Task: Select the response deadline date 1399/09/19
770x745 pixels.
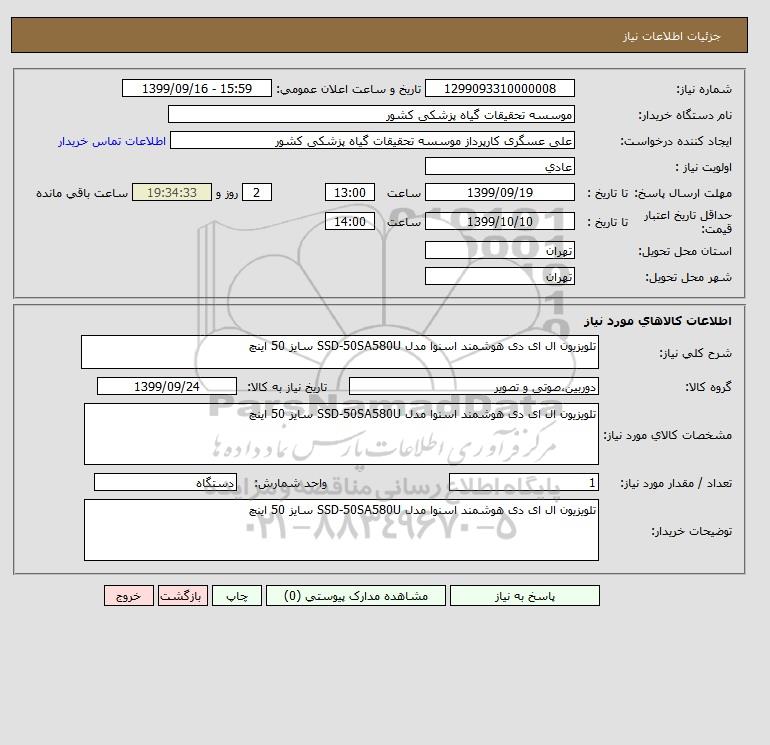Action: tap(499, 193)
